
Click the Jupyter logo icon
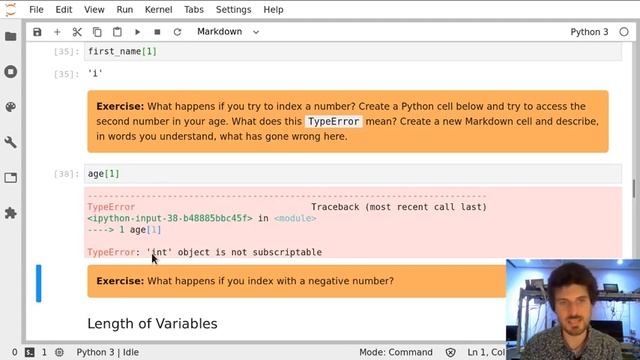[x=10, y=9]
